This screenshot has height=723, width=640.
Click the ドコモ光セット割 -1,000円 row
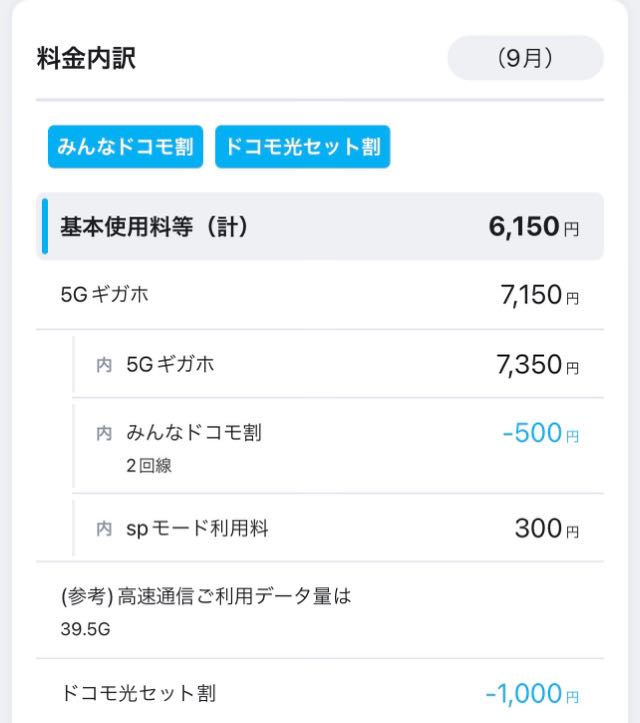pyautogui.click(x=320, y=693)
